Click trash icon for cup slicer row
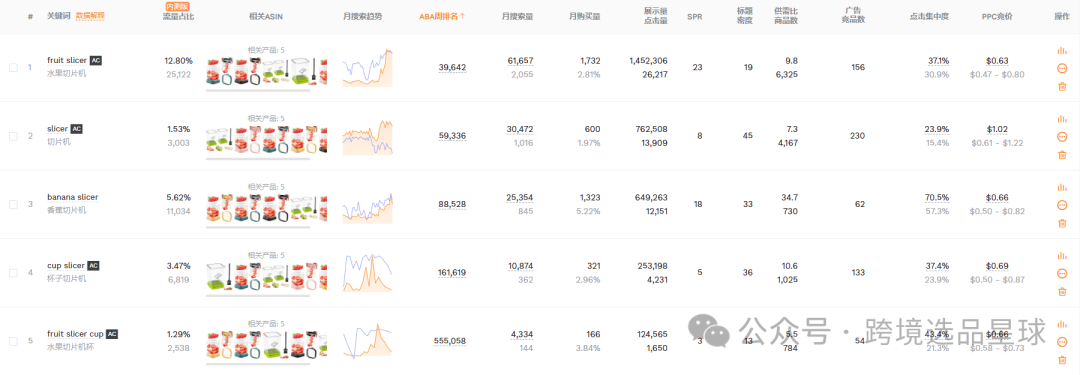Image resolution: width=1080 pixels, height=375 pixels. (x=1061, y=292)
